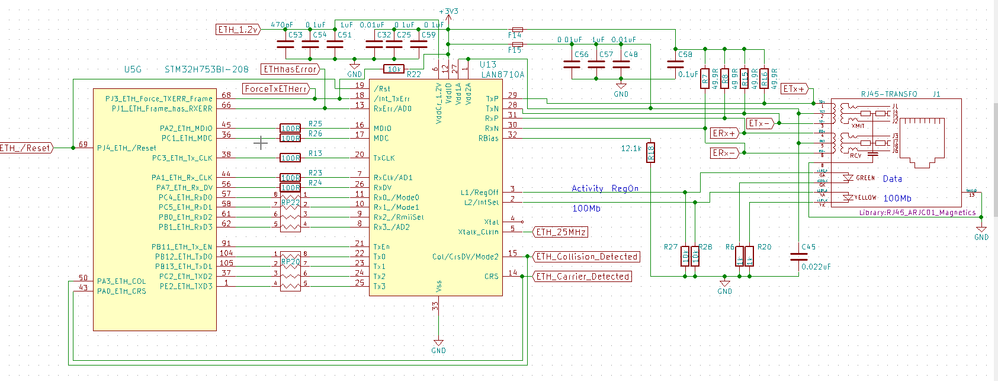Select capacitor C59 symbol
This screenshot has width=998, height=381.
[x=419, y=44]
